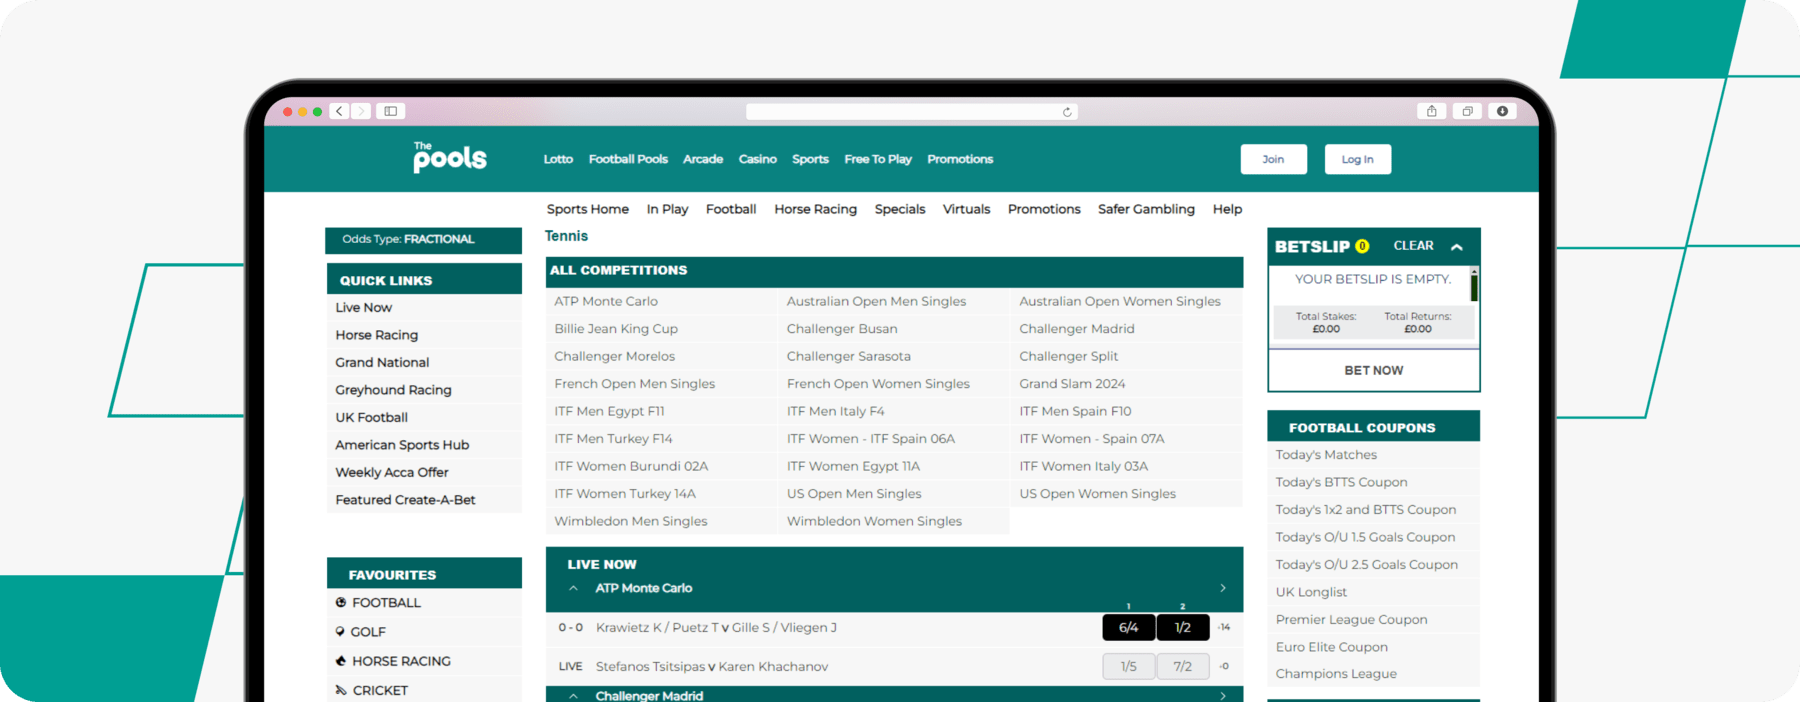Image resolution: width=1800 pixels, height=702 pixels.
Task: Click the betslip count badge
Action: pos(1362,246)
